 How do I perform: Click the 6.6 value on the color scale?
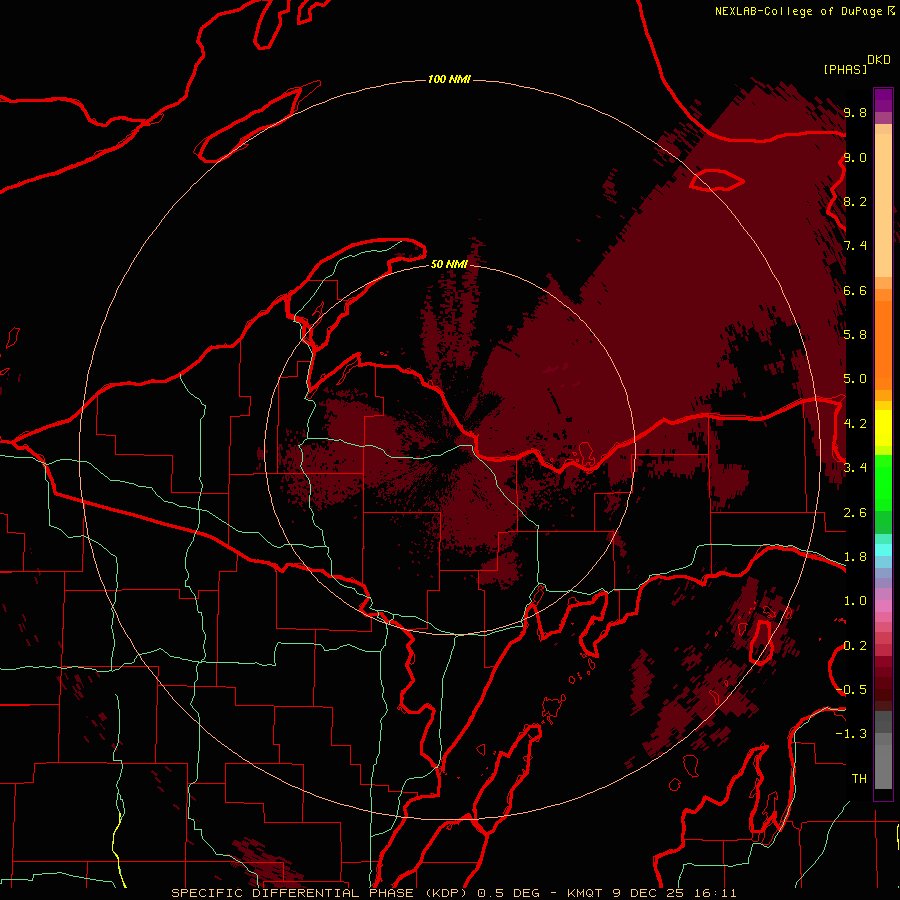[x=855, y=290]
